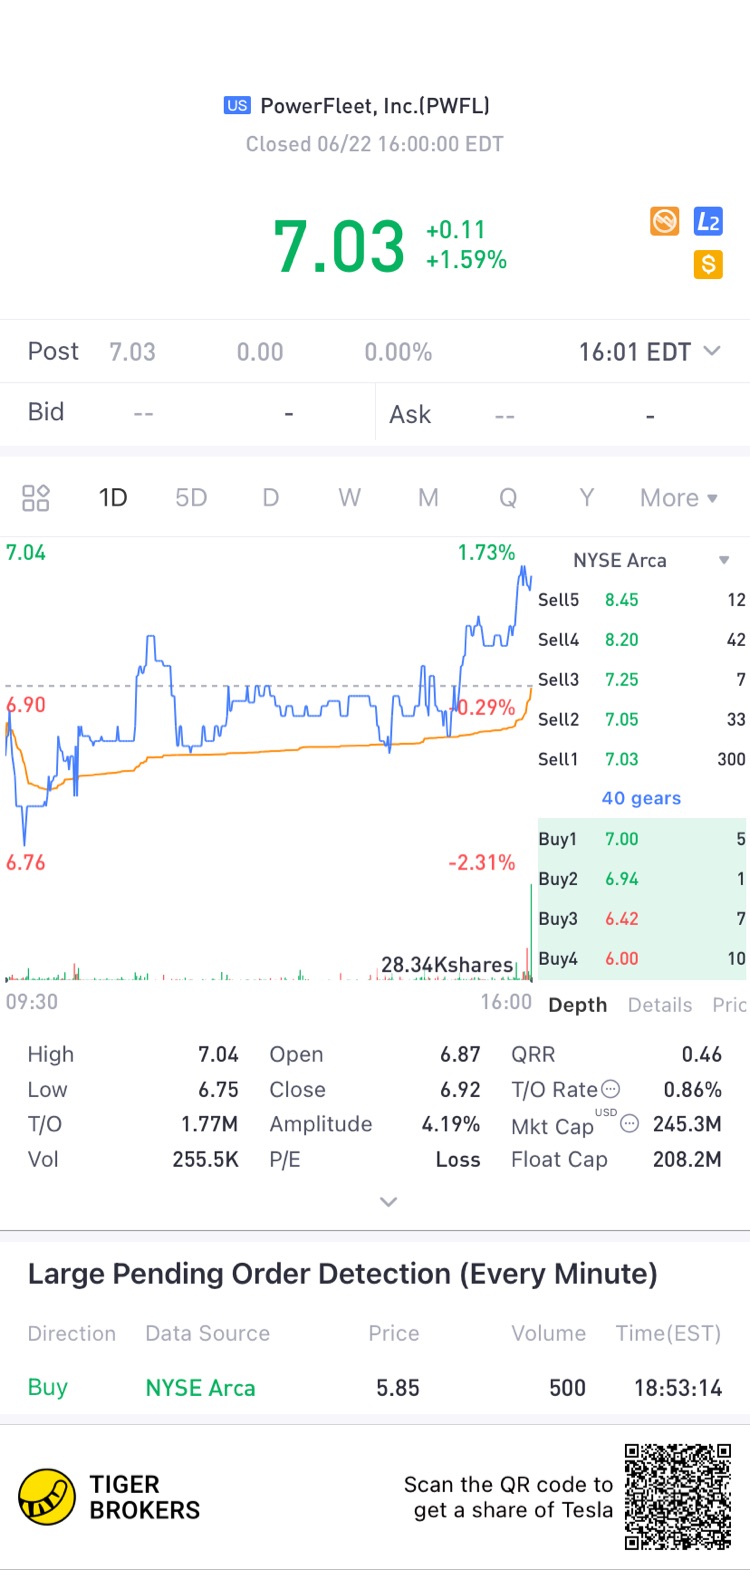750x1570 pixels.
Task: Tap the US market flag badge
Action: (x=237, y=105)
